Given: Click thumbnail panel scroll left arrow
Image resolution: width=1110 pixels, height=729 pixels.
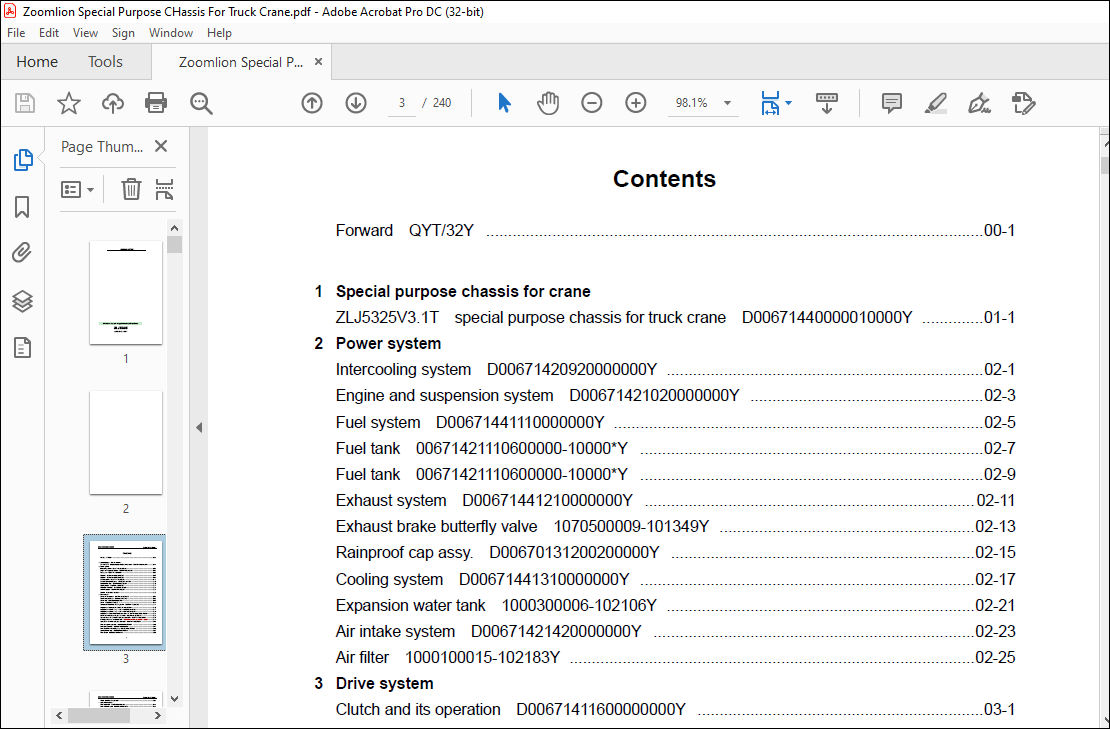Looking at the screenshot, I should [x=59, y=716].
